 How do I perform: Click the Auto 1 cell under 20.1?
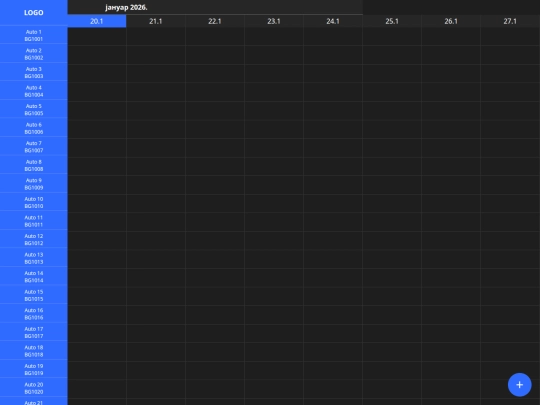click(97, 36)
